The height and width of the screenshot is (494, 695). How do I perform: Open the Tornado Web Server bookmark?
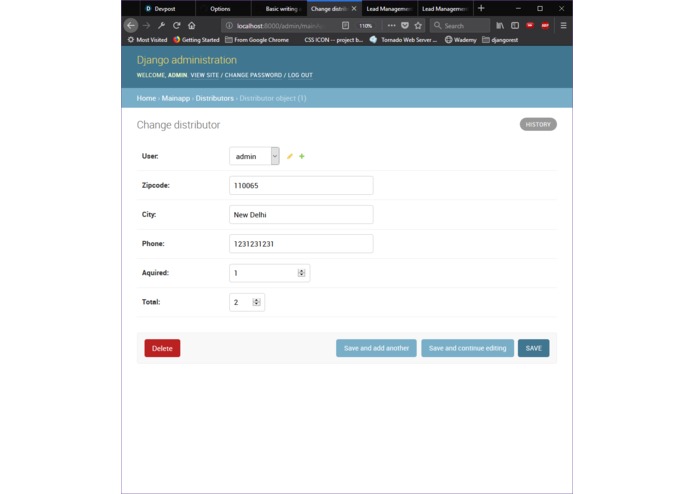coord(403,40)
